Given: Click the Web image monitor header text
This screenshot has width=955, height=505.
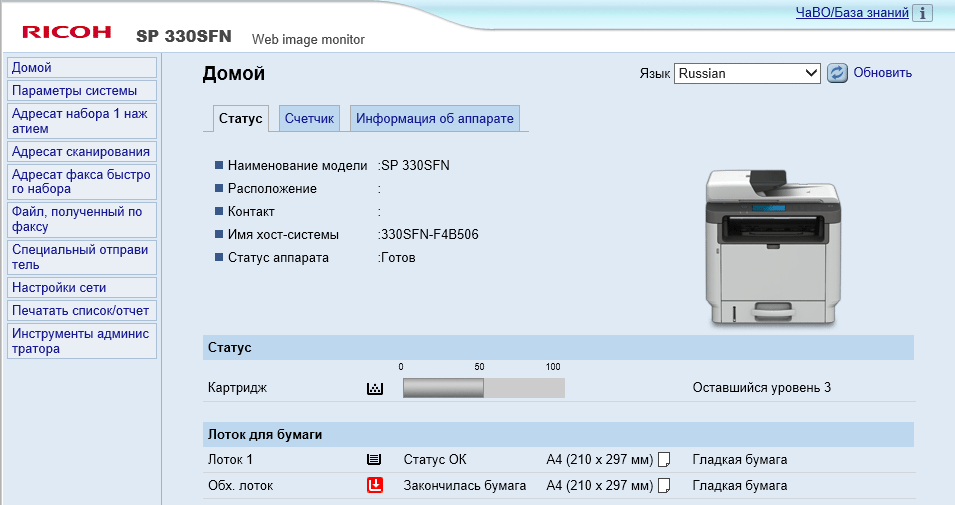Looking at the screenshot, I should pos(308,40).
